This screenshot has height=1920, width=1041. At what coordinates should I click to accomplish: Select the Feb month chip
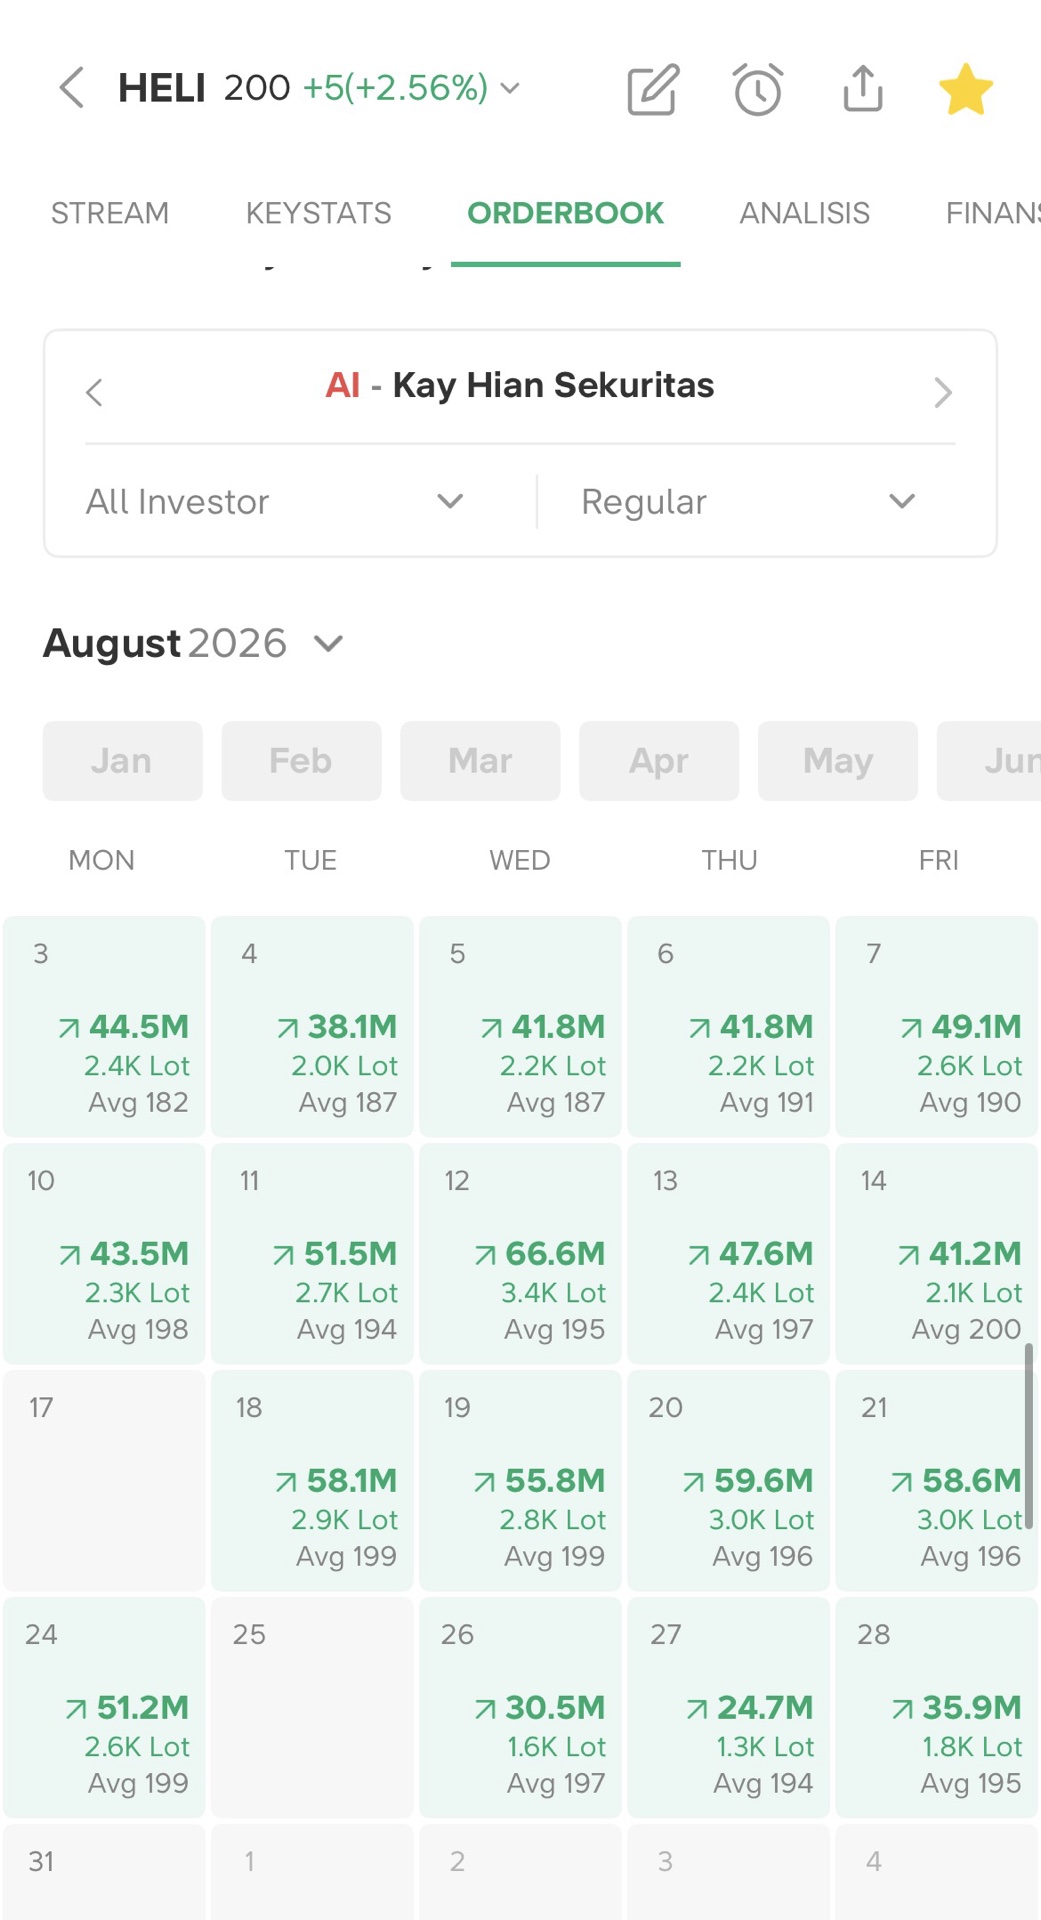coord(301,761)
